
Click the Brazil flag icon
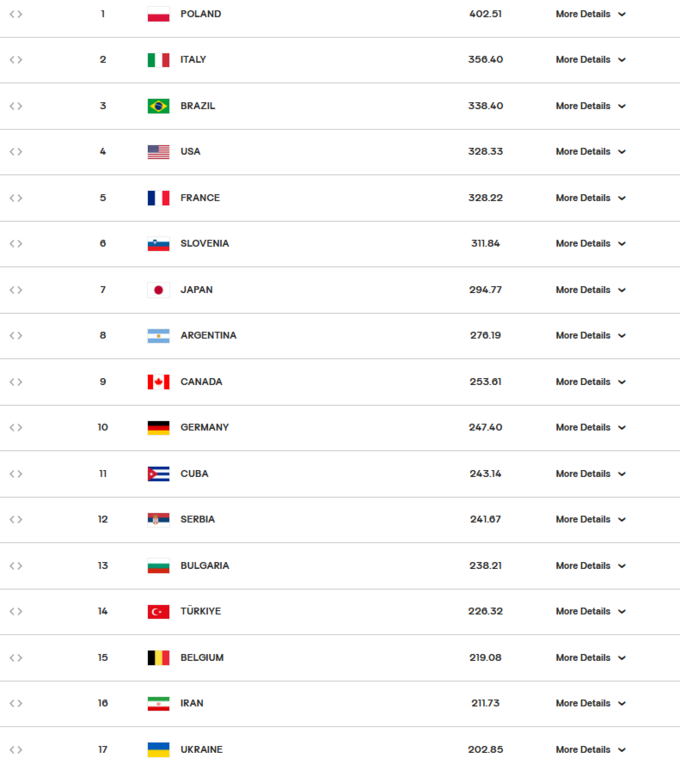(158, 106)
